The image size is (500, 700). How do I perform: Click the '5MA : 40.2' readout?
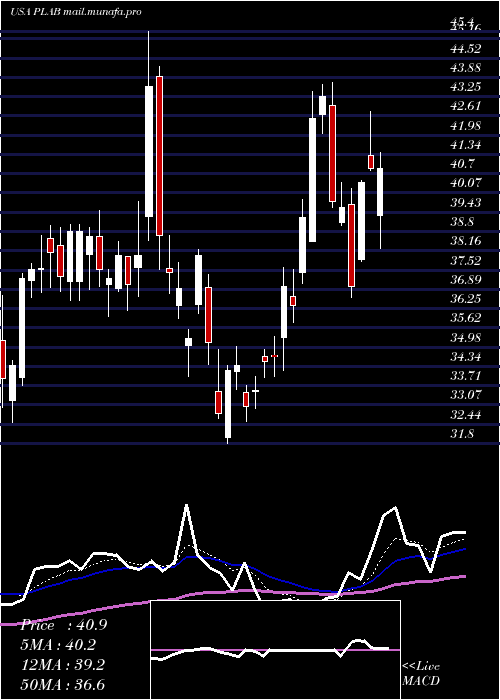(x=58, y=645)
